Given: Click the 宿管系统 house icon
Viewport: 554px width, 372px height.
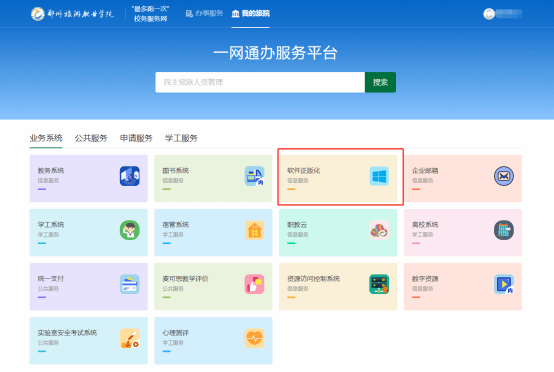Looking at the screenshot, I should coord(254,230).
